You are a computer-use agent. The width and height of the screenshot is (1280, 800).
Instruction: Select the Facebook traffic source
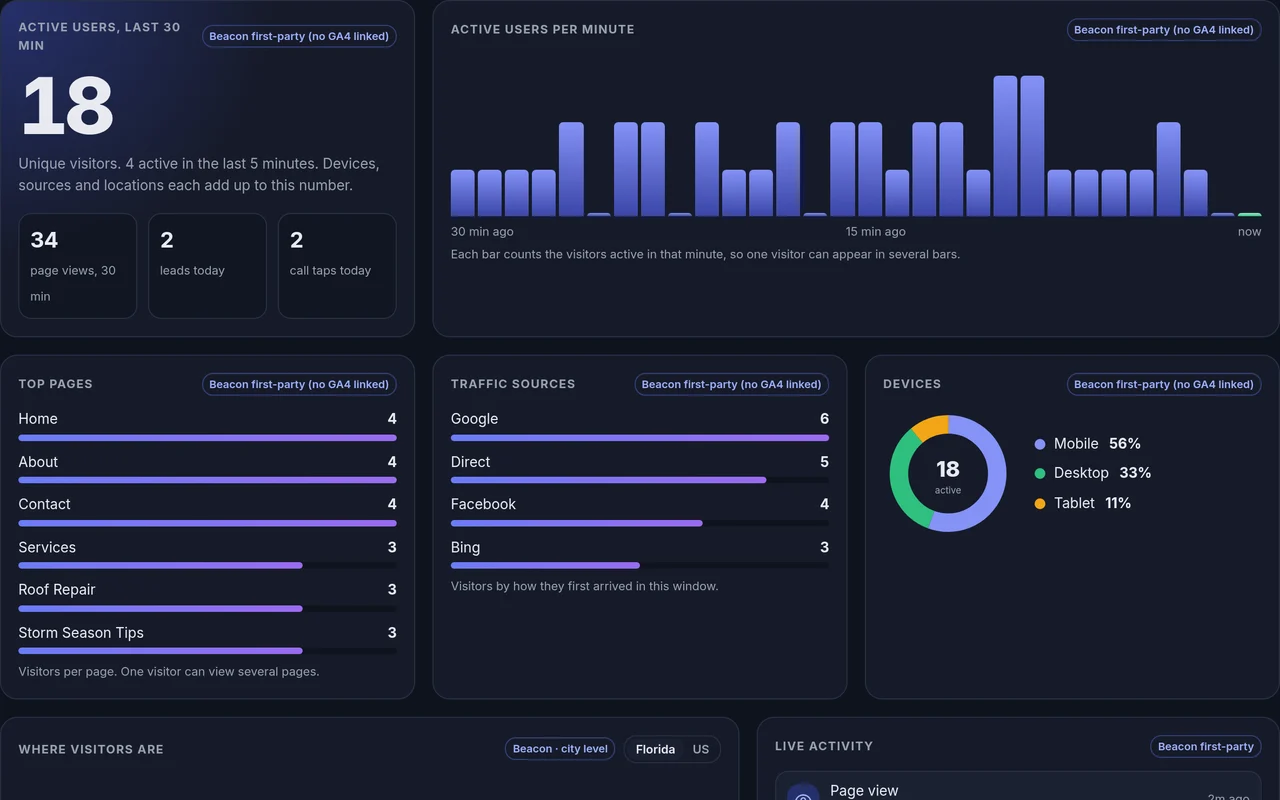pos(640,511)
